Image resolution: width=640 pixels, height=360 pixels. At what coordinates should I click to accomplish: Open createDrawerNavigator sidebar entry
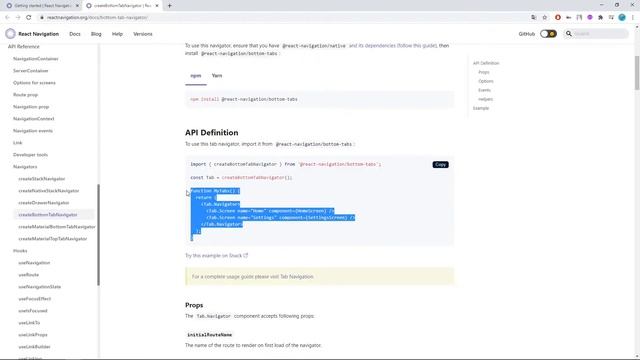click(44, 203)
